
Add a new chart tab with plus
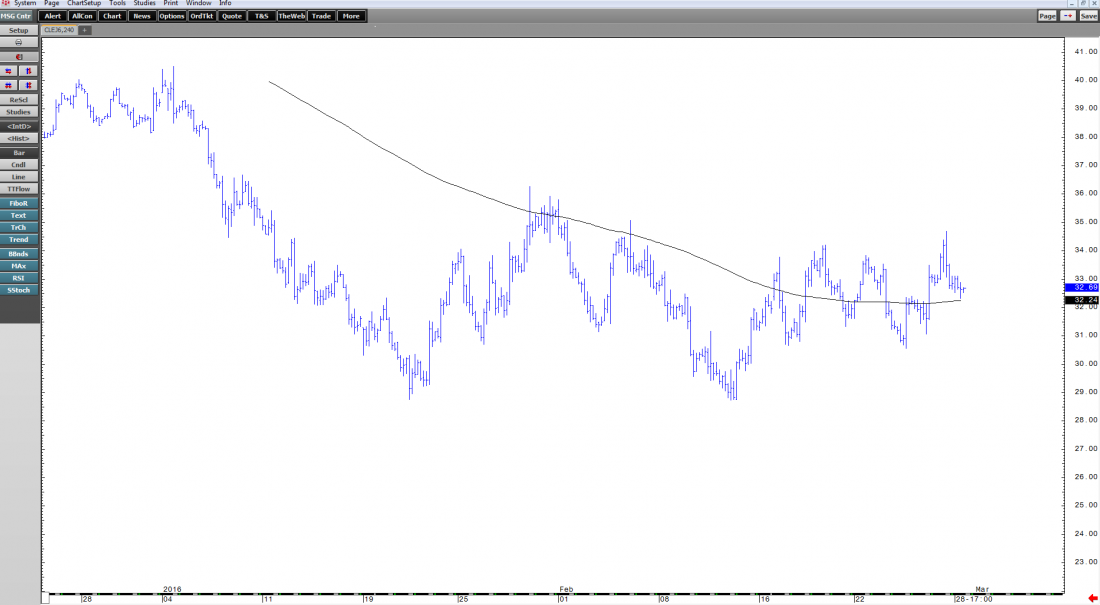click(84, 30)
